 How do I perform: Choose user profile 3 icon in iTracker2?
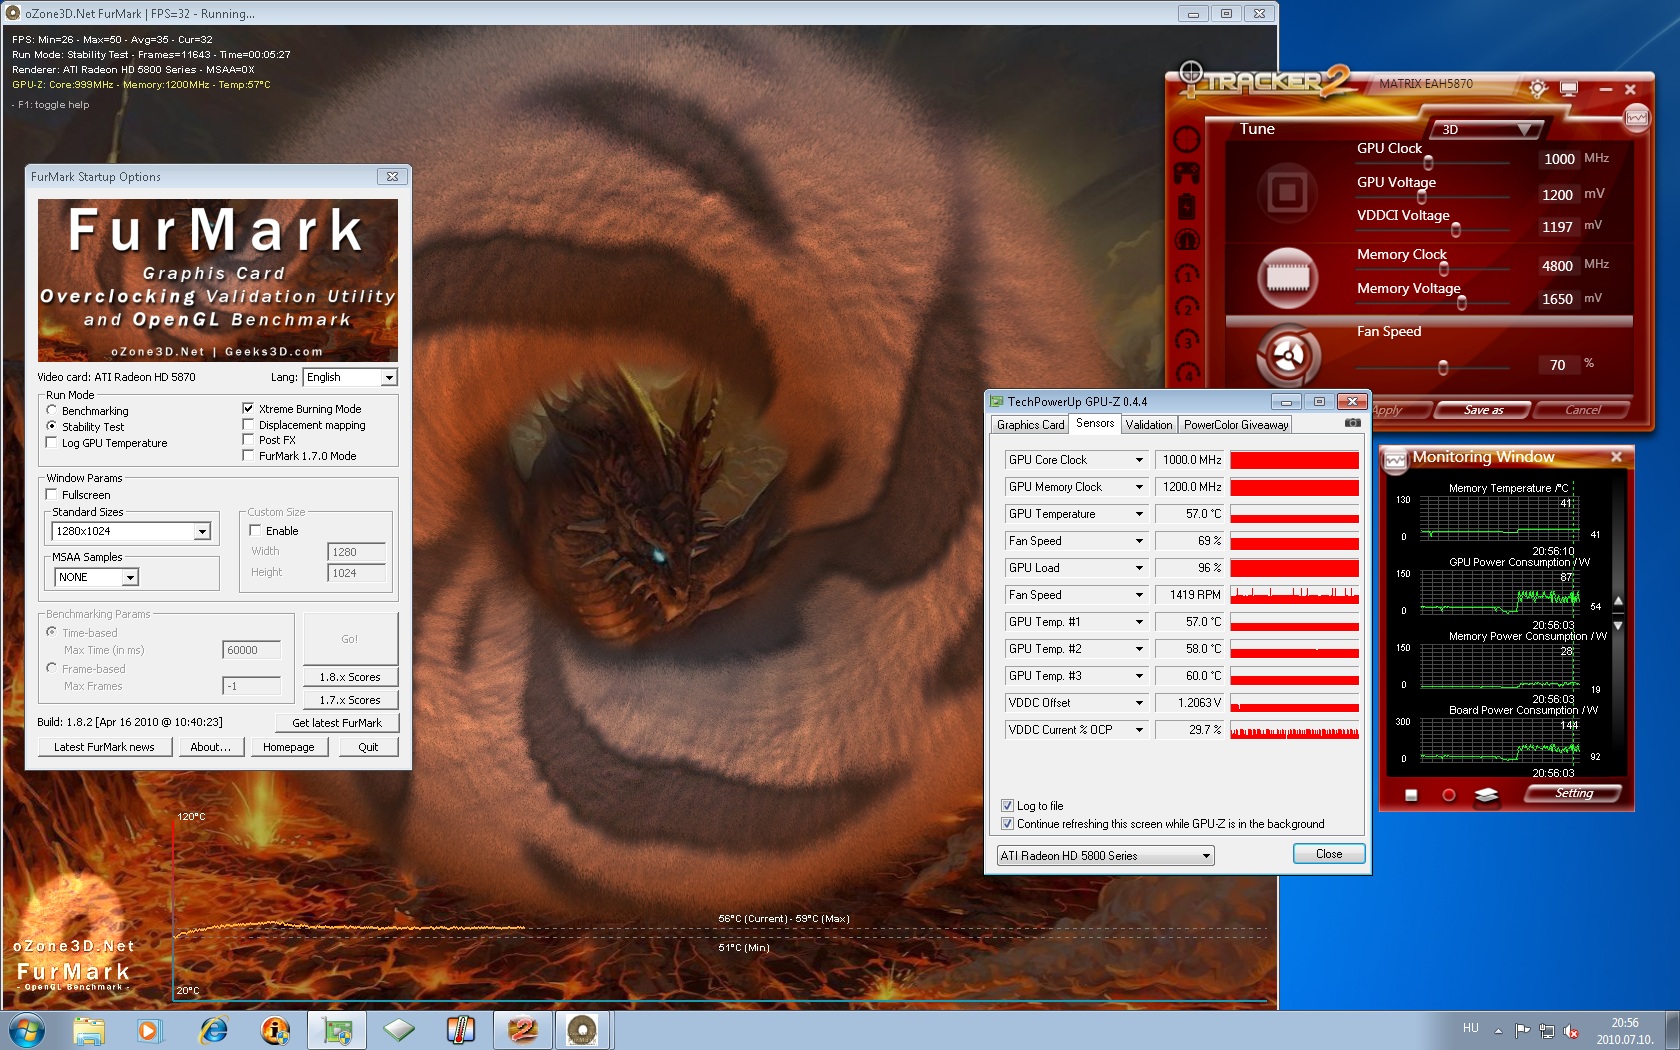tap(1187, 340)
